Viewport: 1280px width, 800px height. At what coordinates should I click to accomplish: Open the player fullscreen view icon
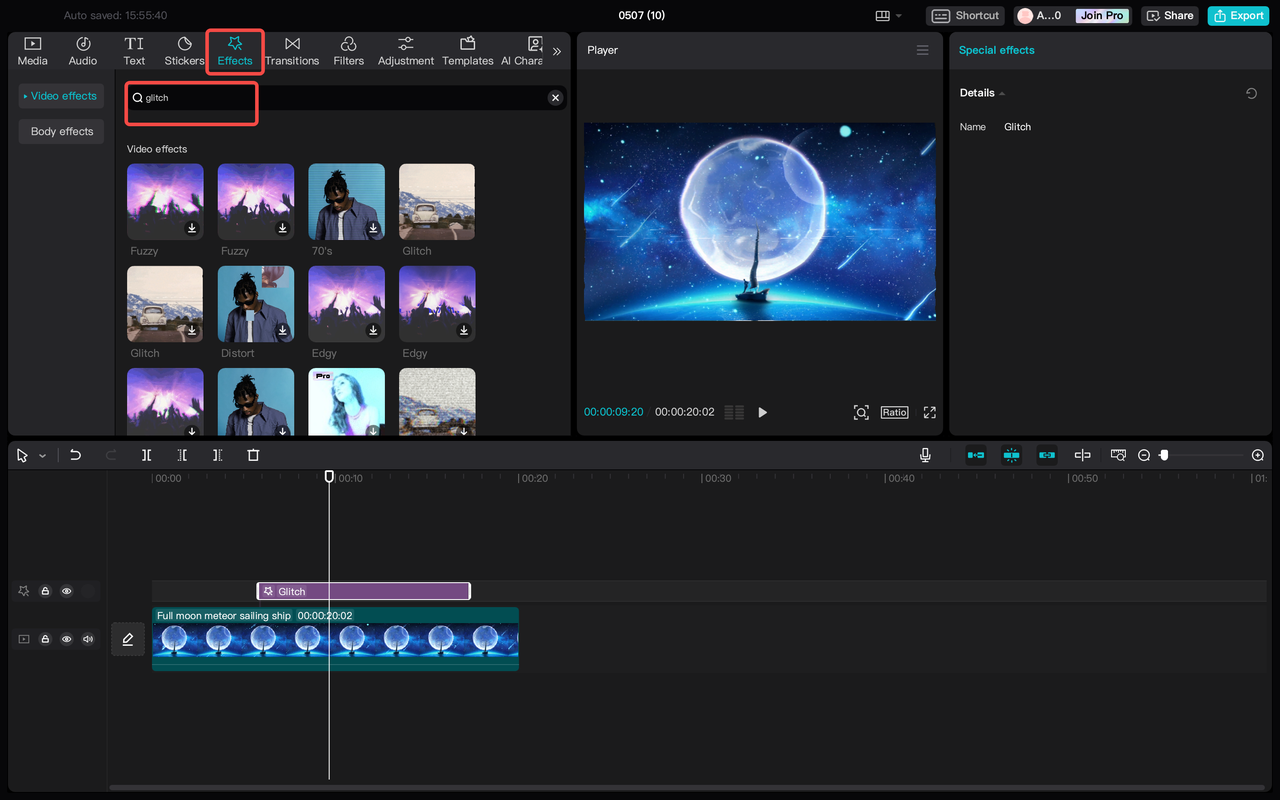pyautogui.click(x=929, y=412)
